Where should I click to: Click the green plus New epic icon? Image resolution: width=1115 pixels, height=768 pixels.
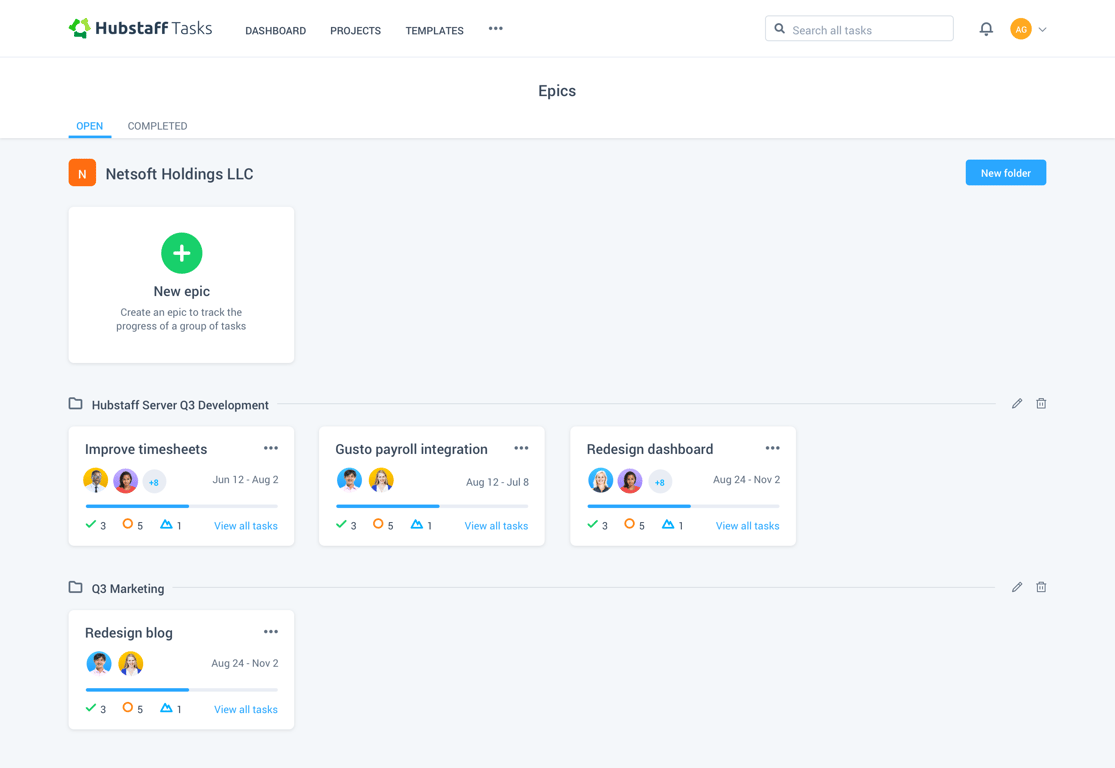[181, 253]
